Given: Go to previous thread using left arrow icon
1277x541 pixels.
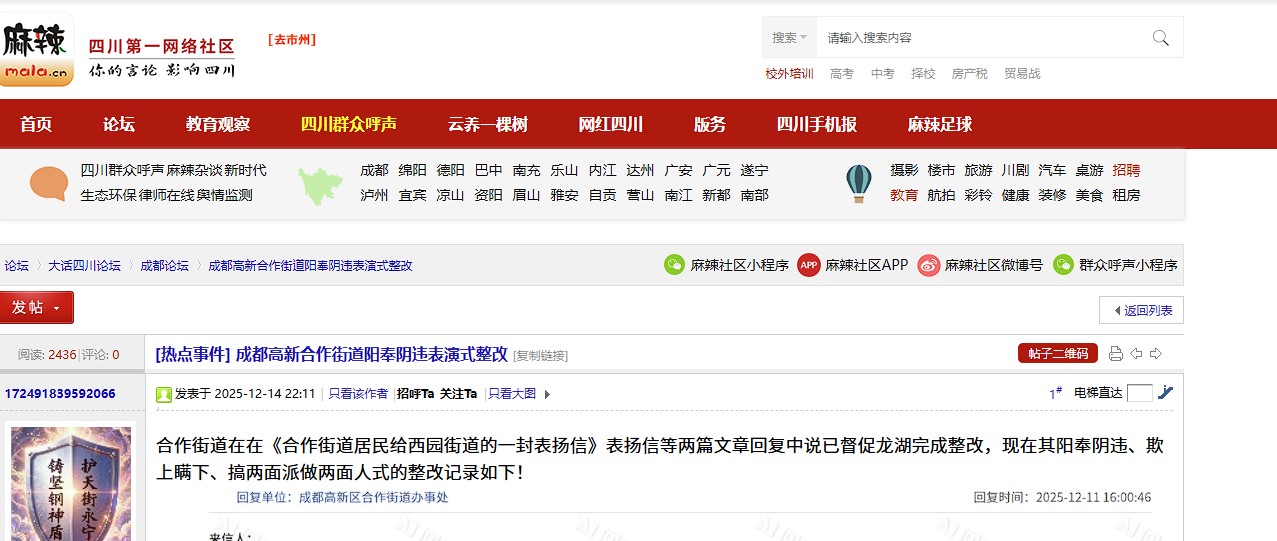Looking at the screenshot, I should (1136, 354).
